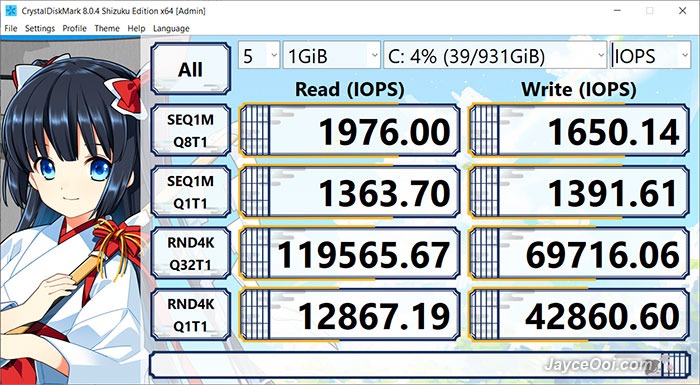Open the IOPS unit dropdown
The height and width of the screenshot is (385, 700).
pyautogui.click(x=650, y=55)
